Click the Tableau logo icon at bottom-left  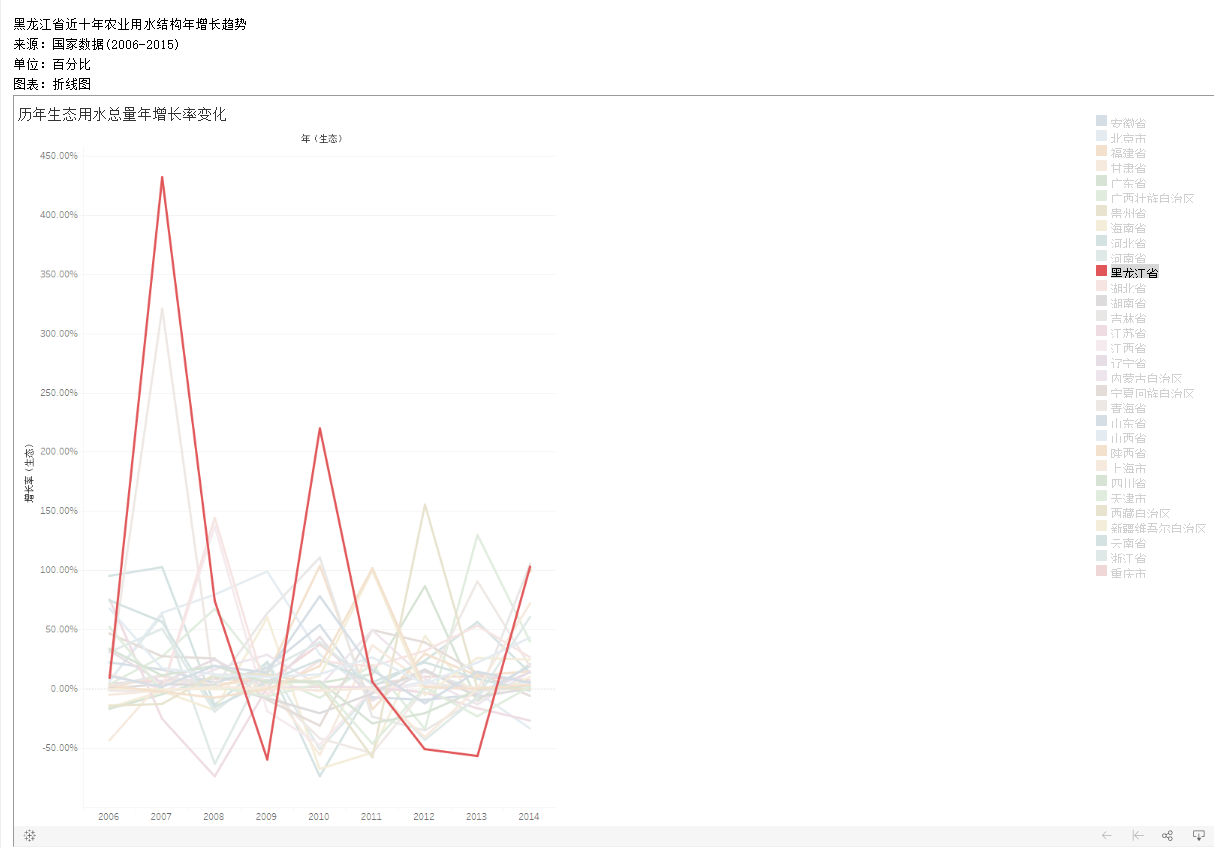pyautogui.click(x=30, y=835)
